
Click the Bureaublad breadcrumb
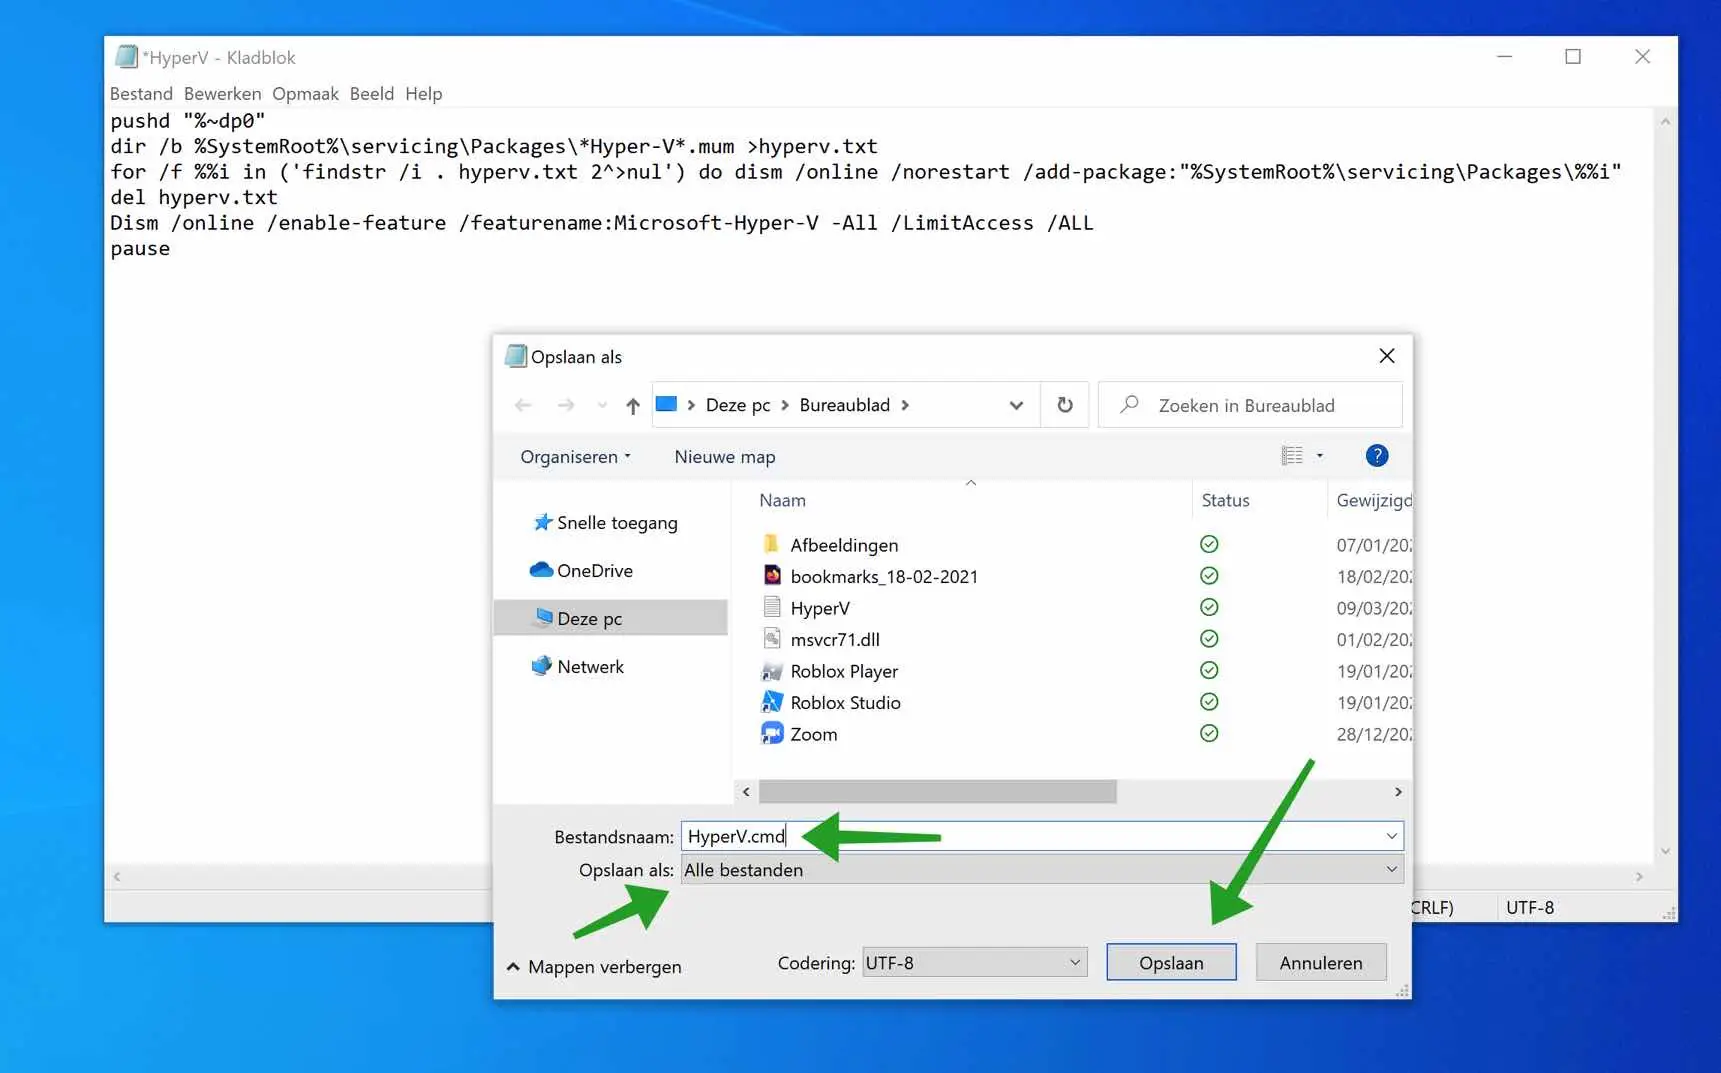point(844,405)
